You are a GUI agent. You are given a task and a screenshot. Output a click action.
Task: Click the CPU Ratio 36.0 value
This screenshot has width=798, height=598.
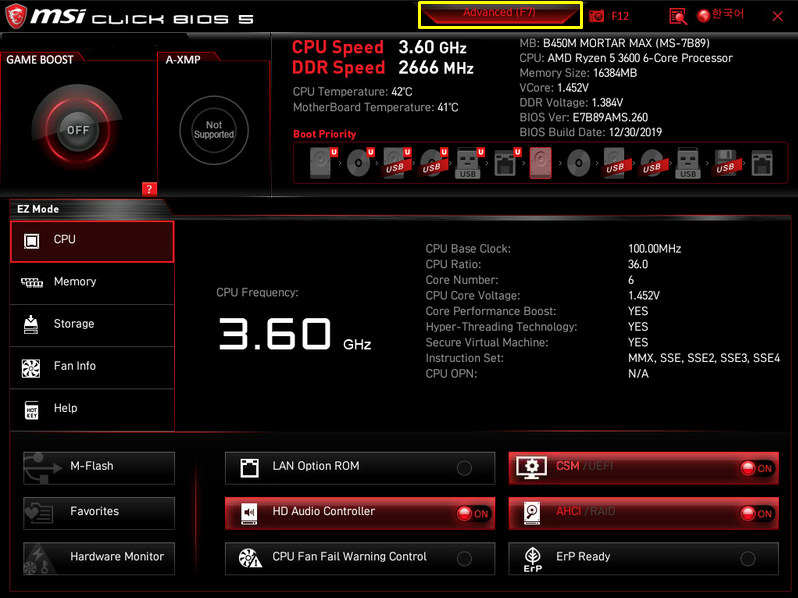[638, 264]
